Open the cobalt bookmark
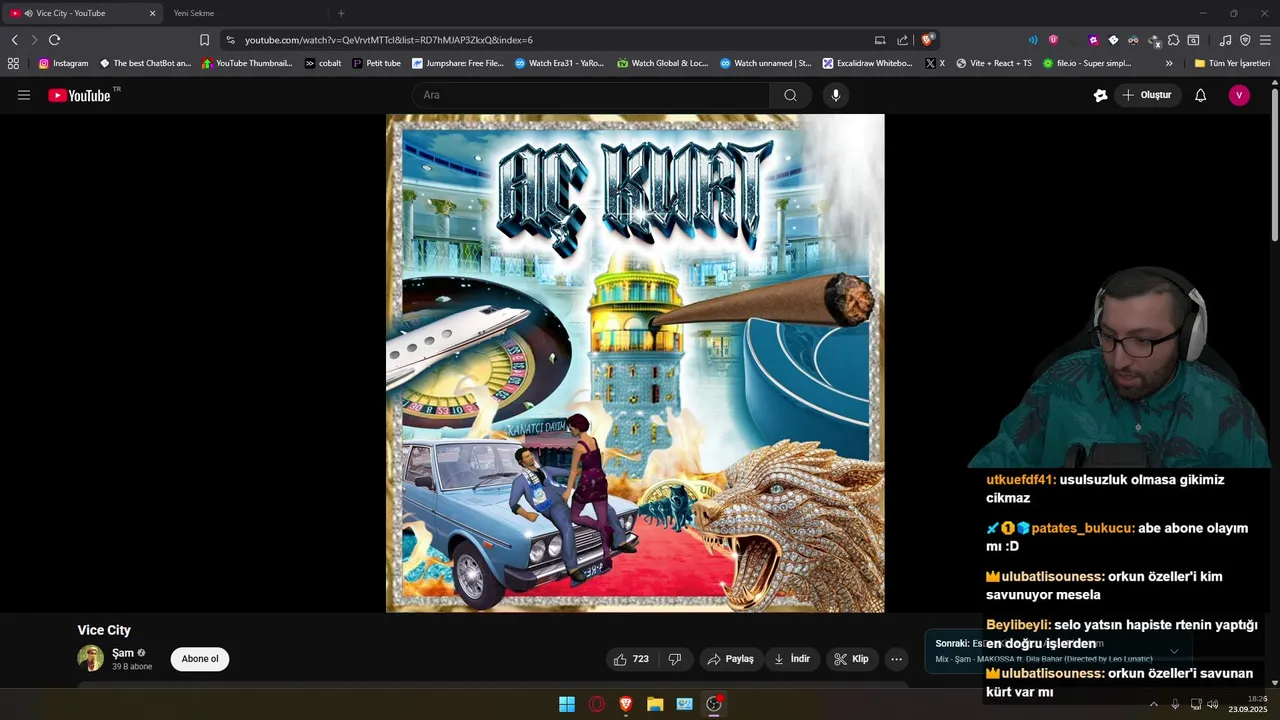 click(x=323, y=63)
